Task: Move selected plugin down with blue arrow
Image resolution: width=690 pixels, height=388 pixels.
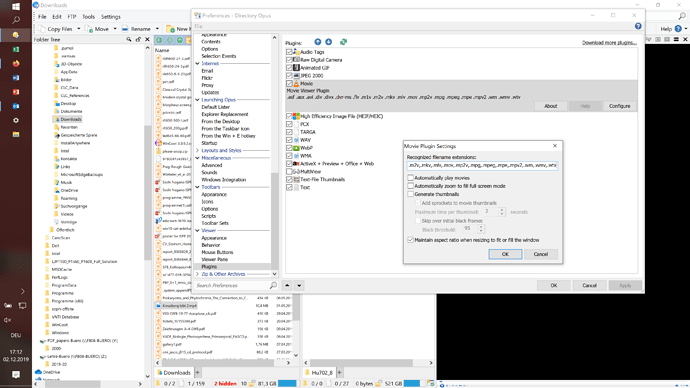Action: click(329, 42)
